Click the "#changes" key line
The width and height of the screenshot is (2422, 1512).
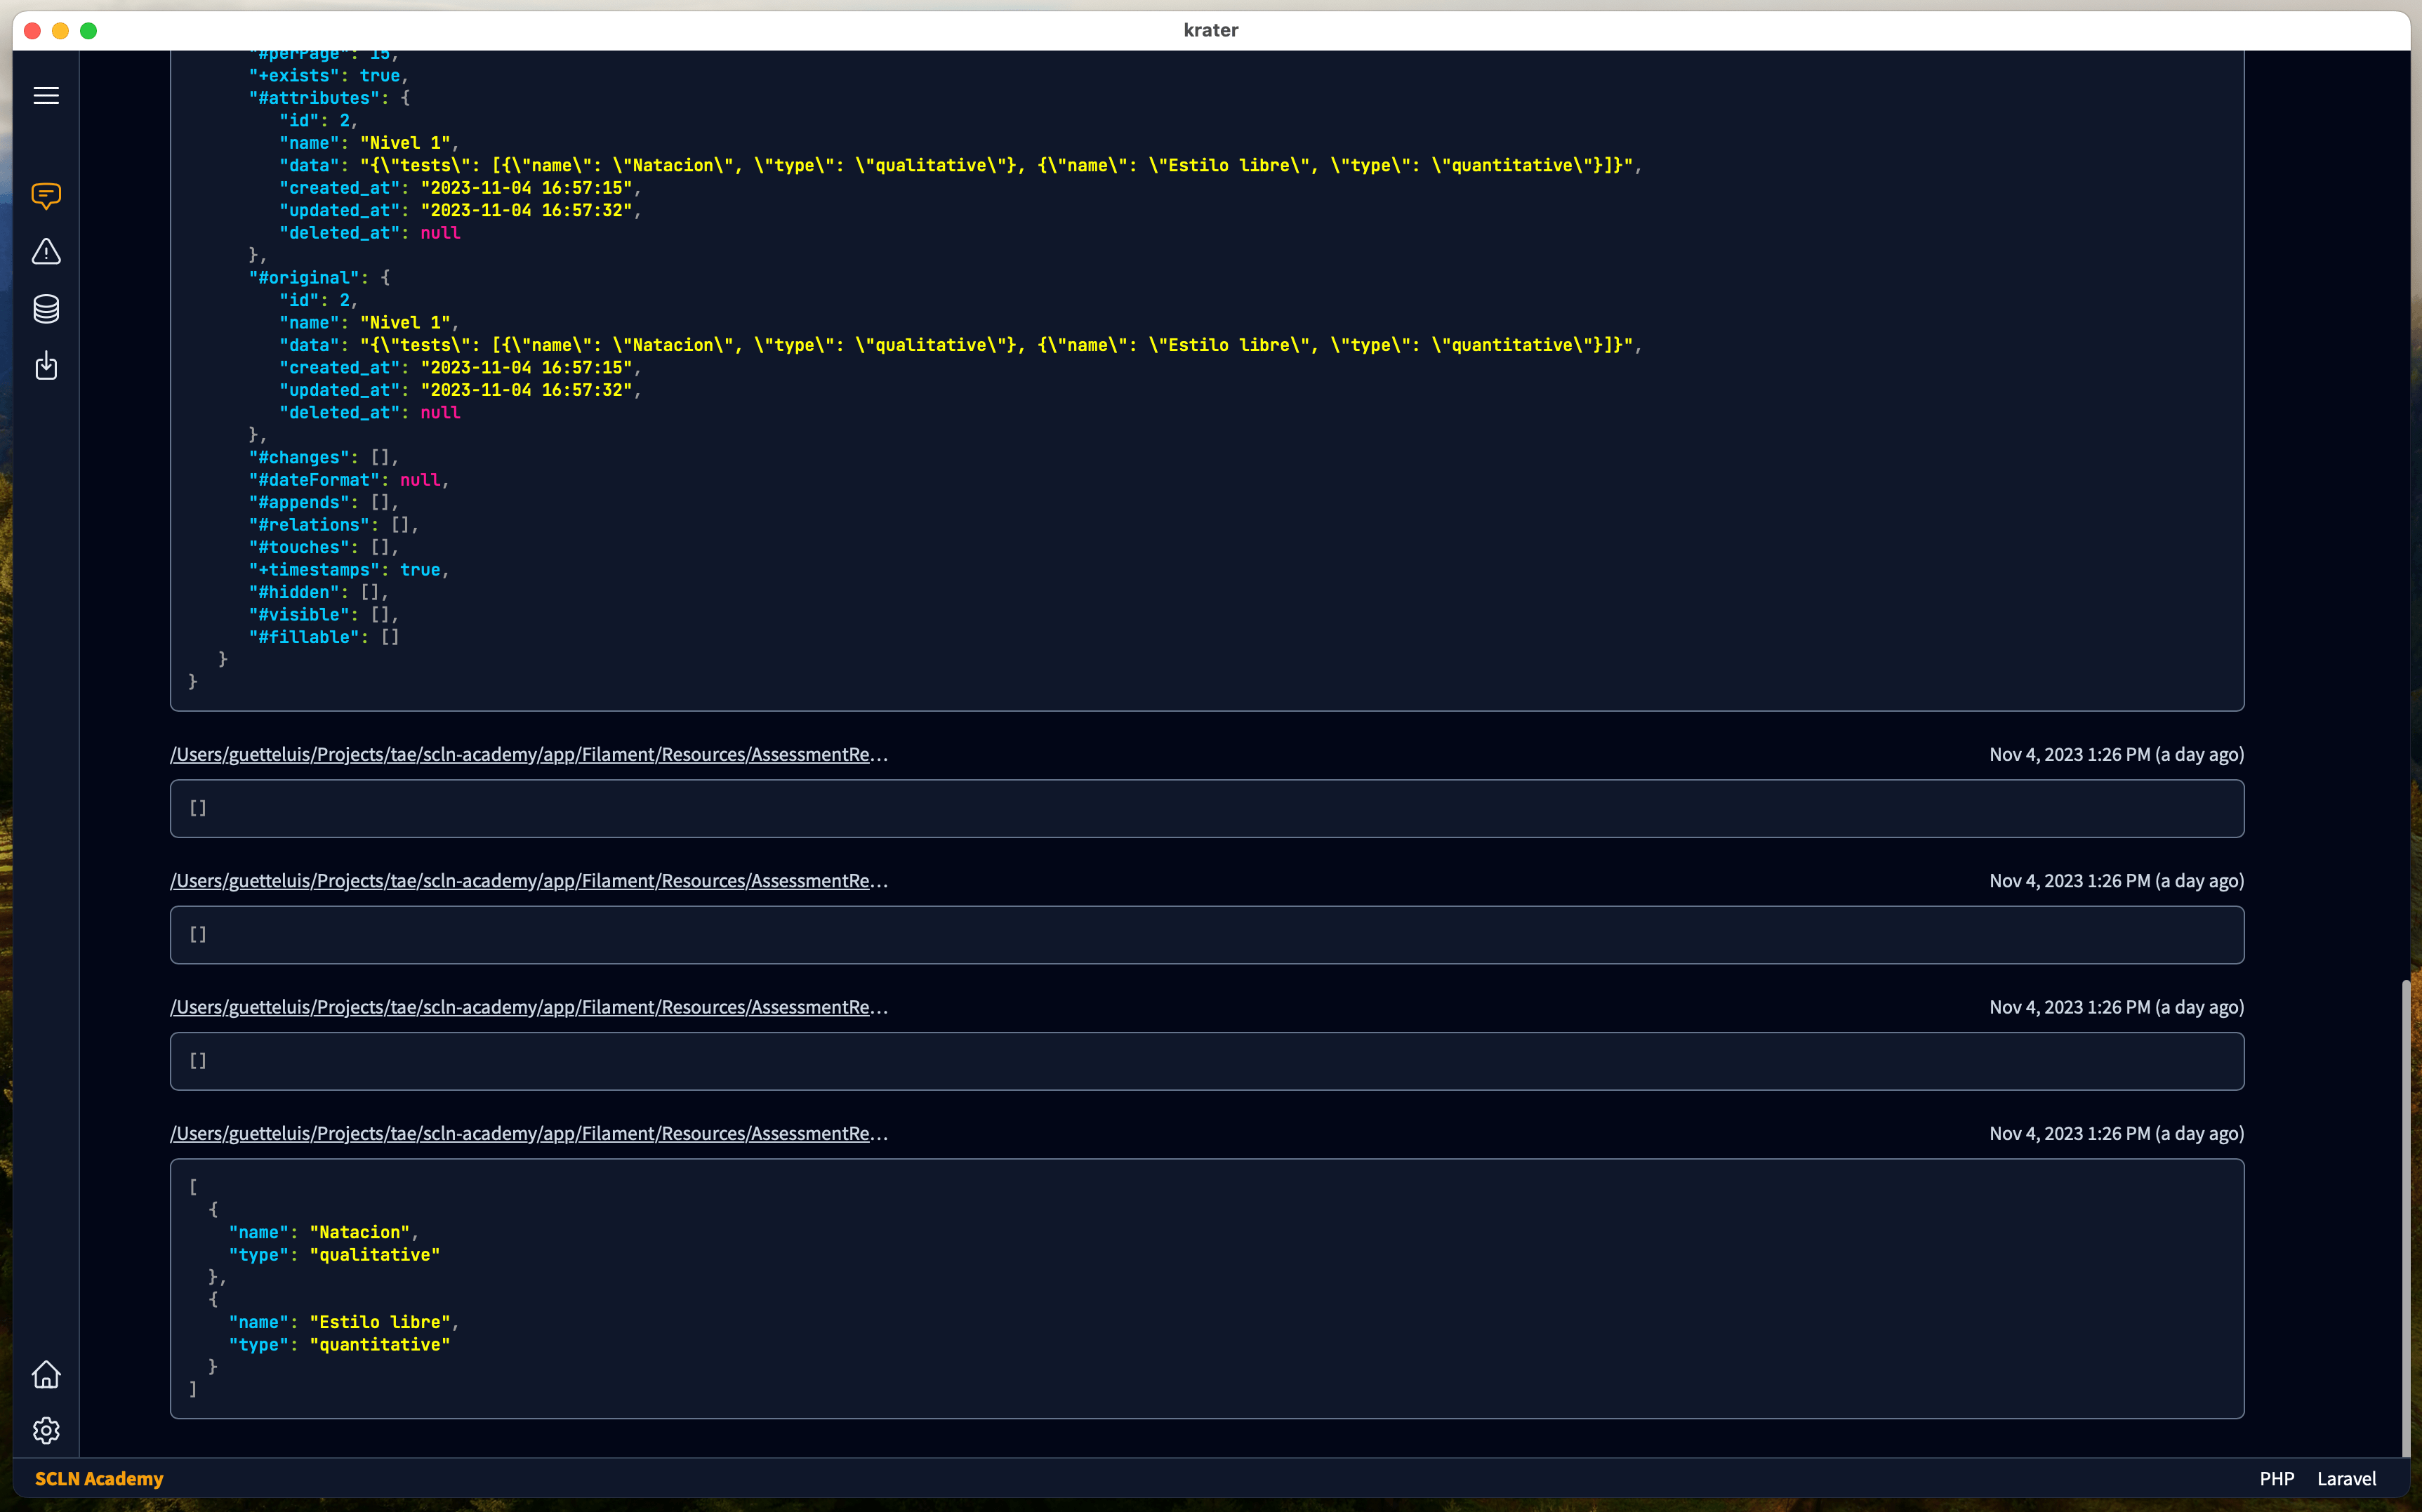(323, 457)
